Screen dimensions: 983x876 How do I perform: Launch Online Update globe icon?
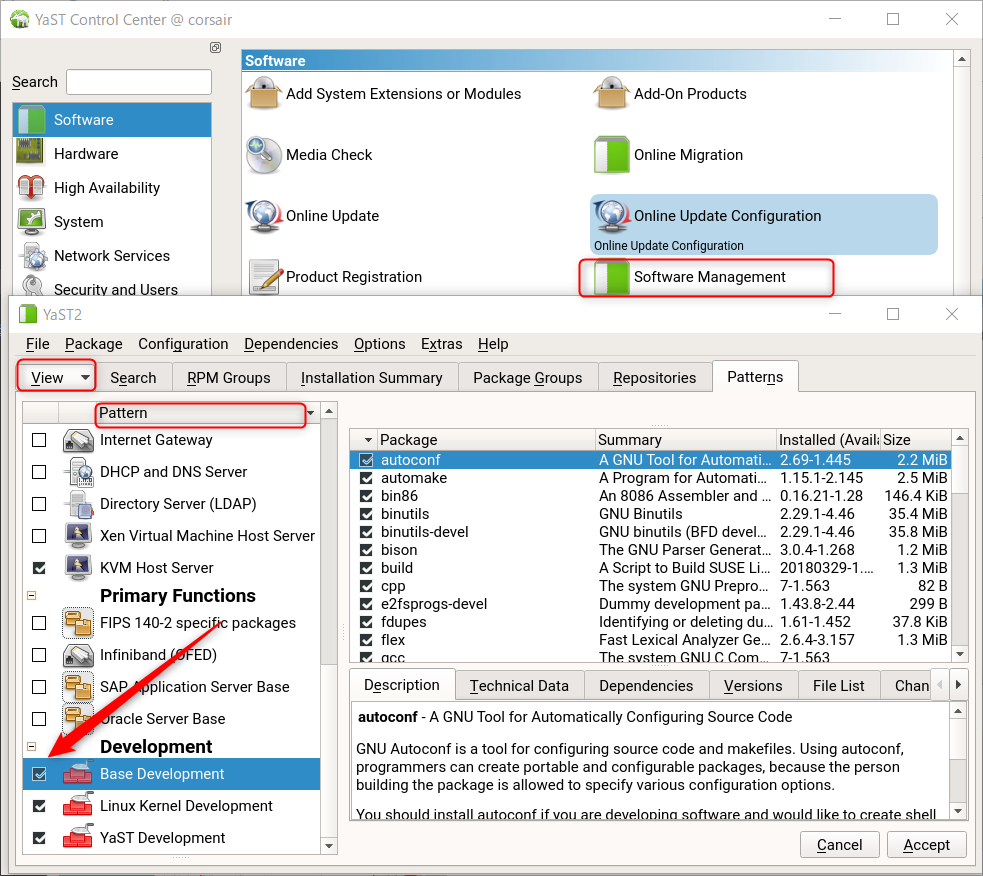[263, 215]
